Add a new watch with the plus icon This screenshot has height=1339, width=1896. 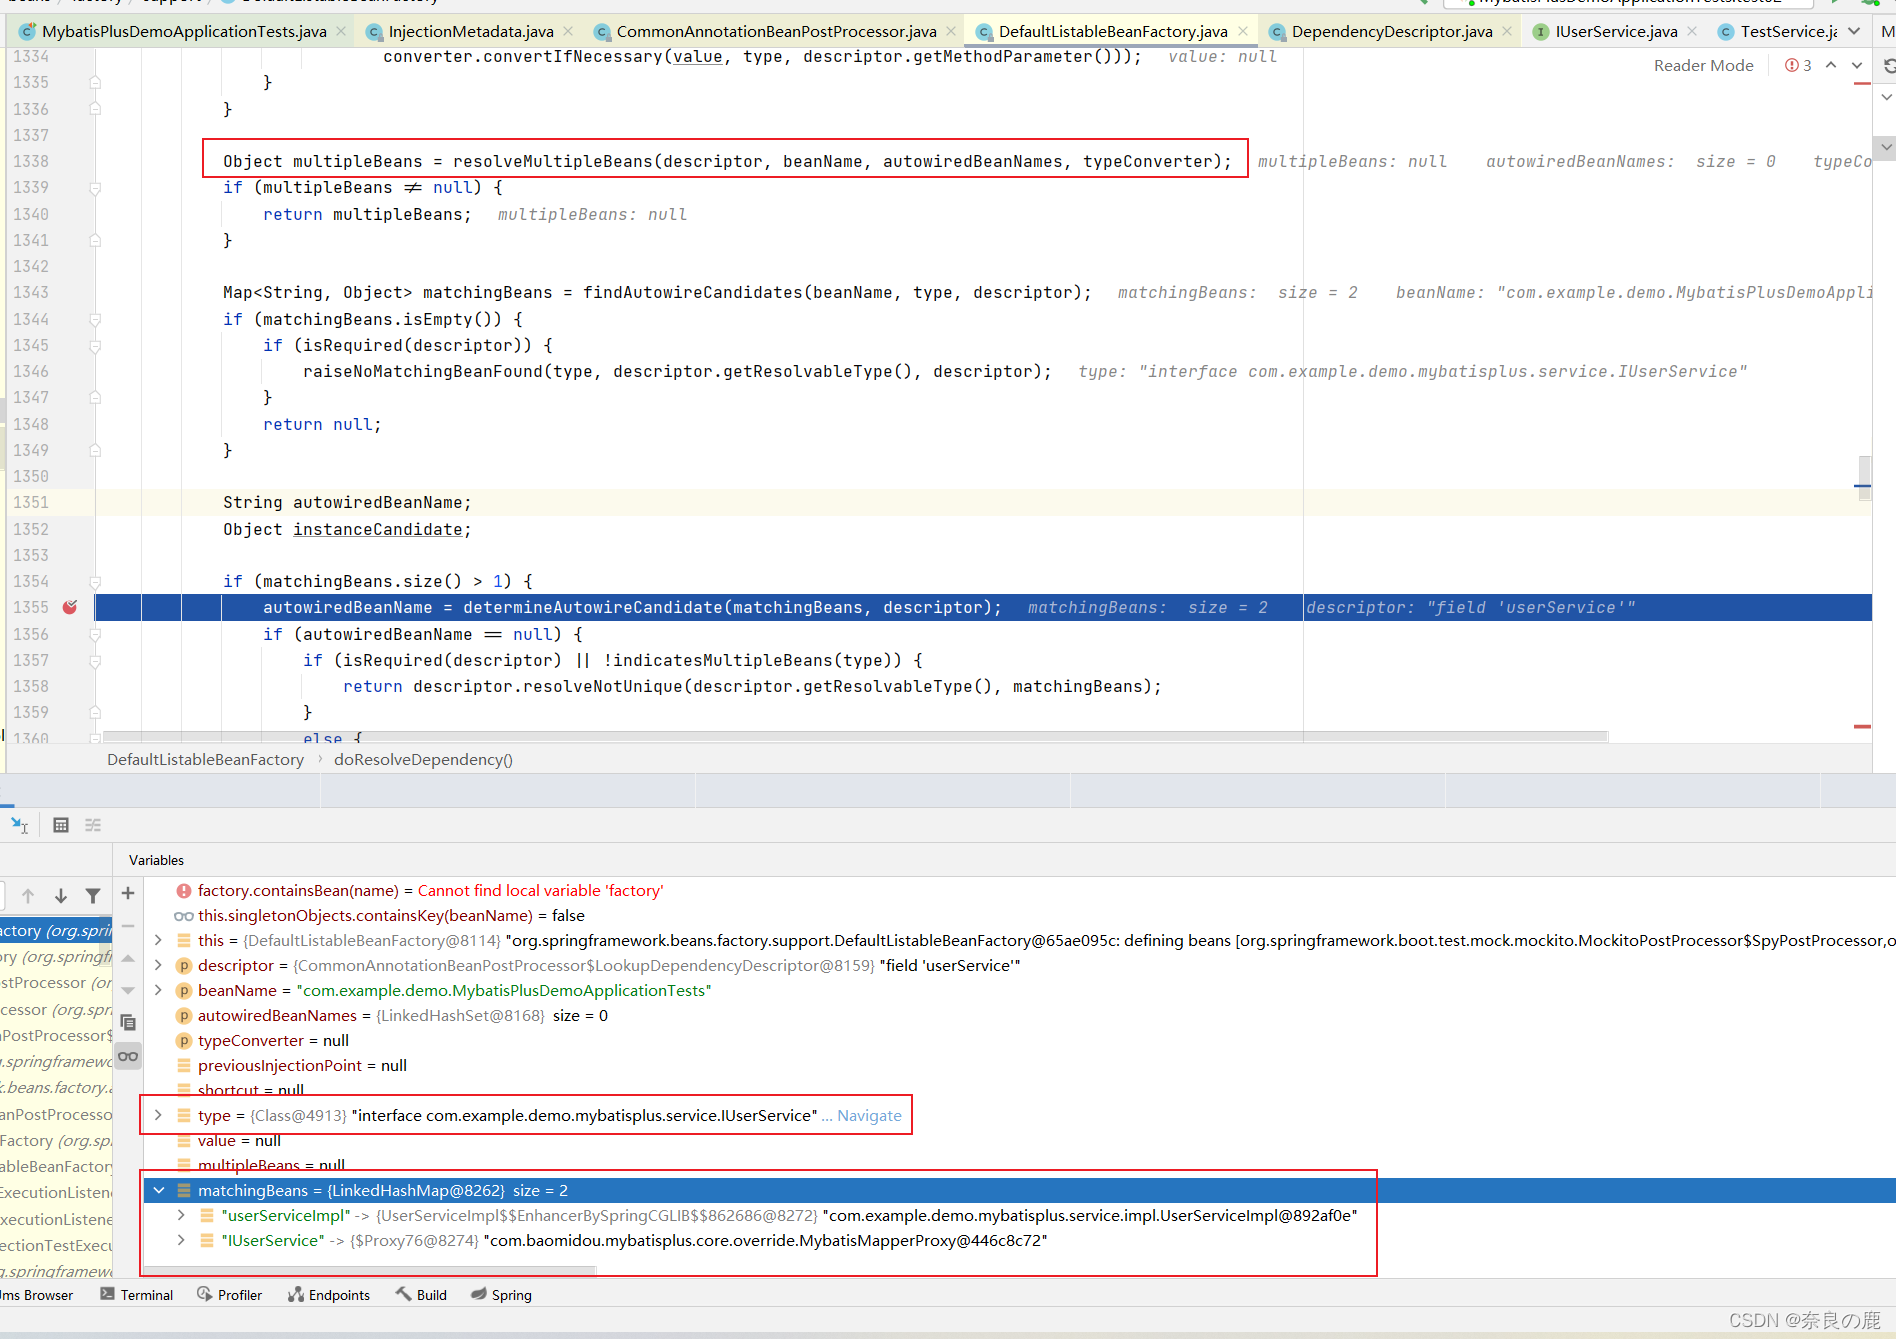tap(127, 893)
